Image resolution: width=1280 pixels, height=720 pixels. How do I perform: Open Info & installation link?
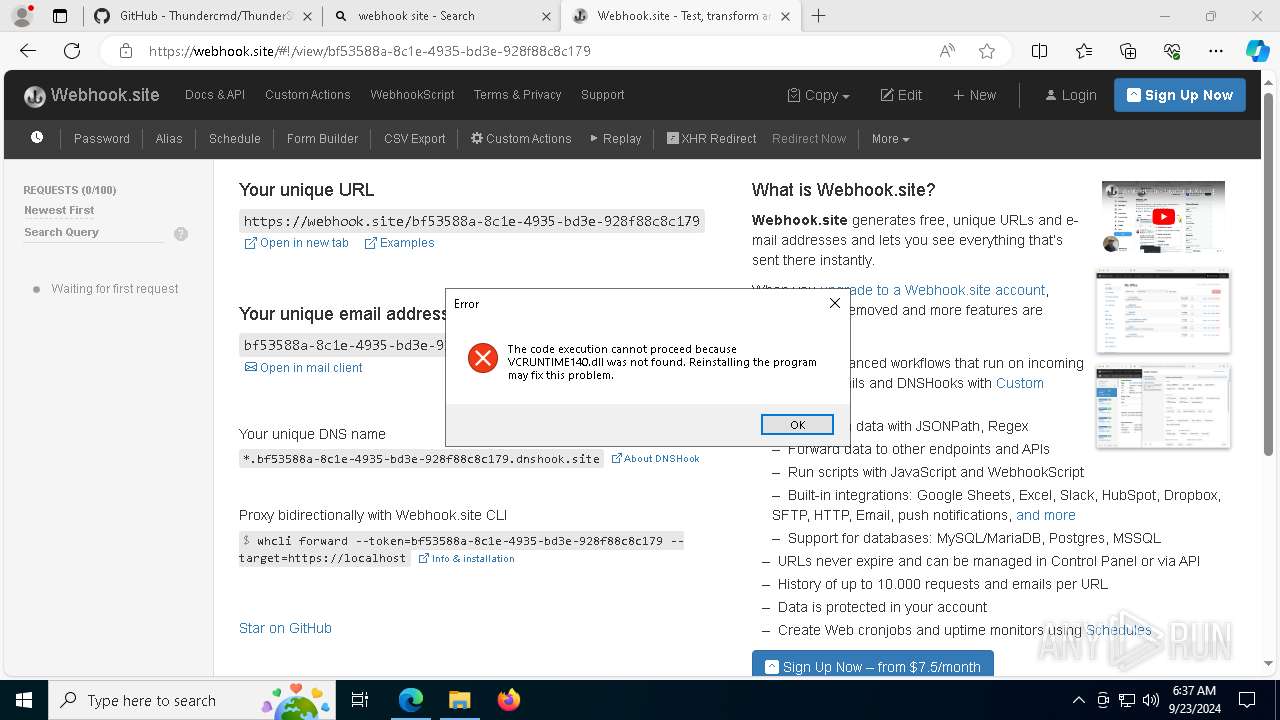pos(466,559)
